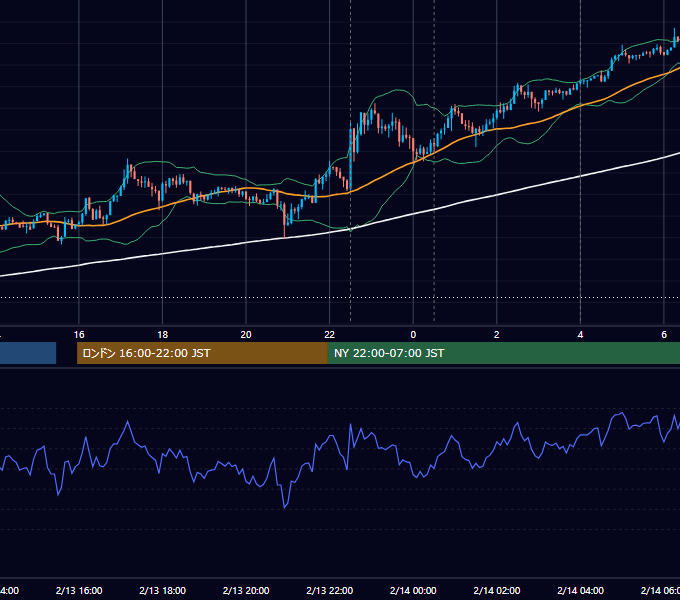Image resolution: width=680 pixels, height=600 pixels.
Task: Click the 16 hour label on price chart axis
Action: point(79,335)
